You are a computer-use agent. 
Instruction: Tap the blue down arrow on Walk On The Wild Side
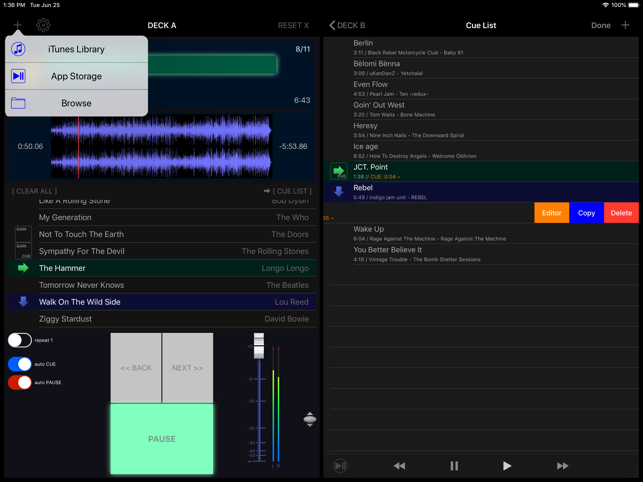[23, 302]
